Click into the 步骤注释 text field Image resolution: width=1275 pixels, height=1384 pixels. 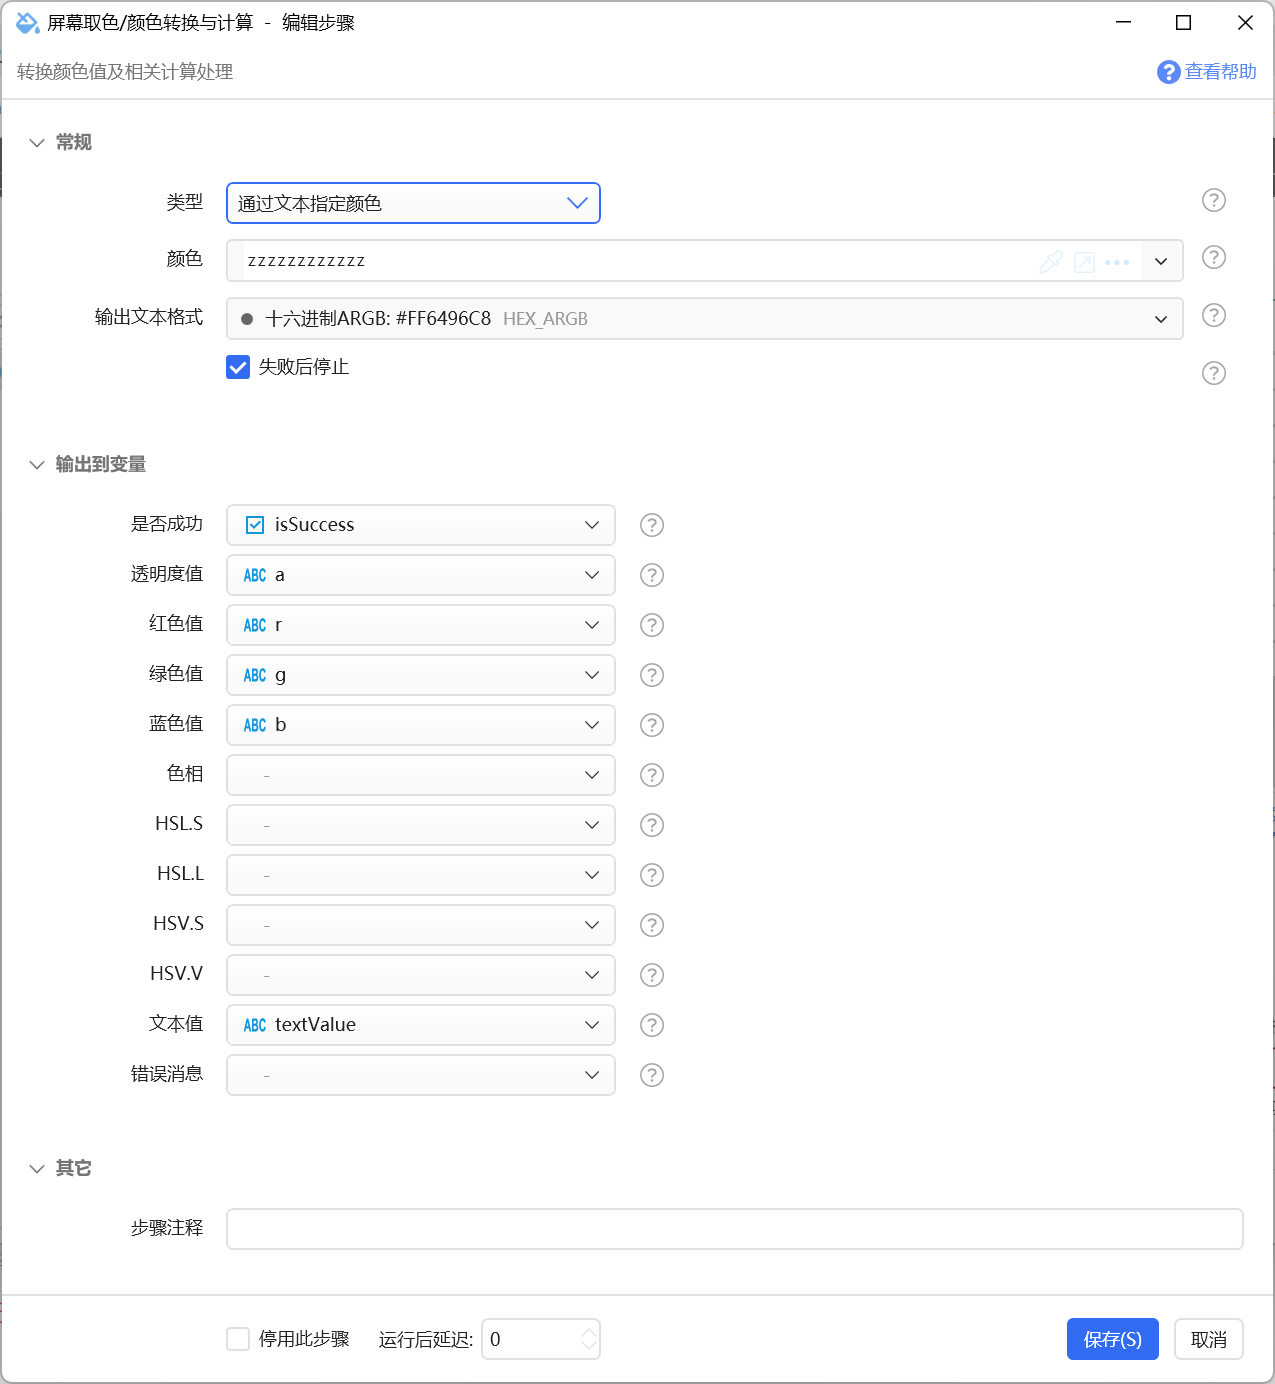pos(735,1229)
